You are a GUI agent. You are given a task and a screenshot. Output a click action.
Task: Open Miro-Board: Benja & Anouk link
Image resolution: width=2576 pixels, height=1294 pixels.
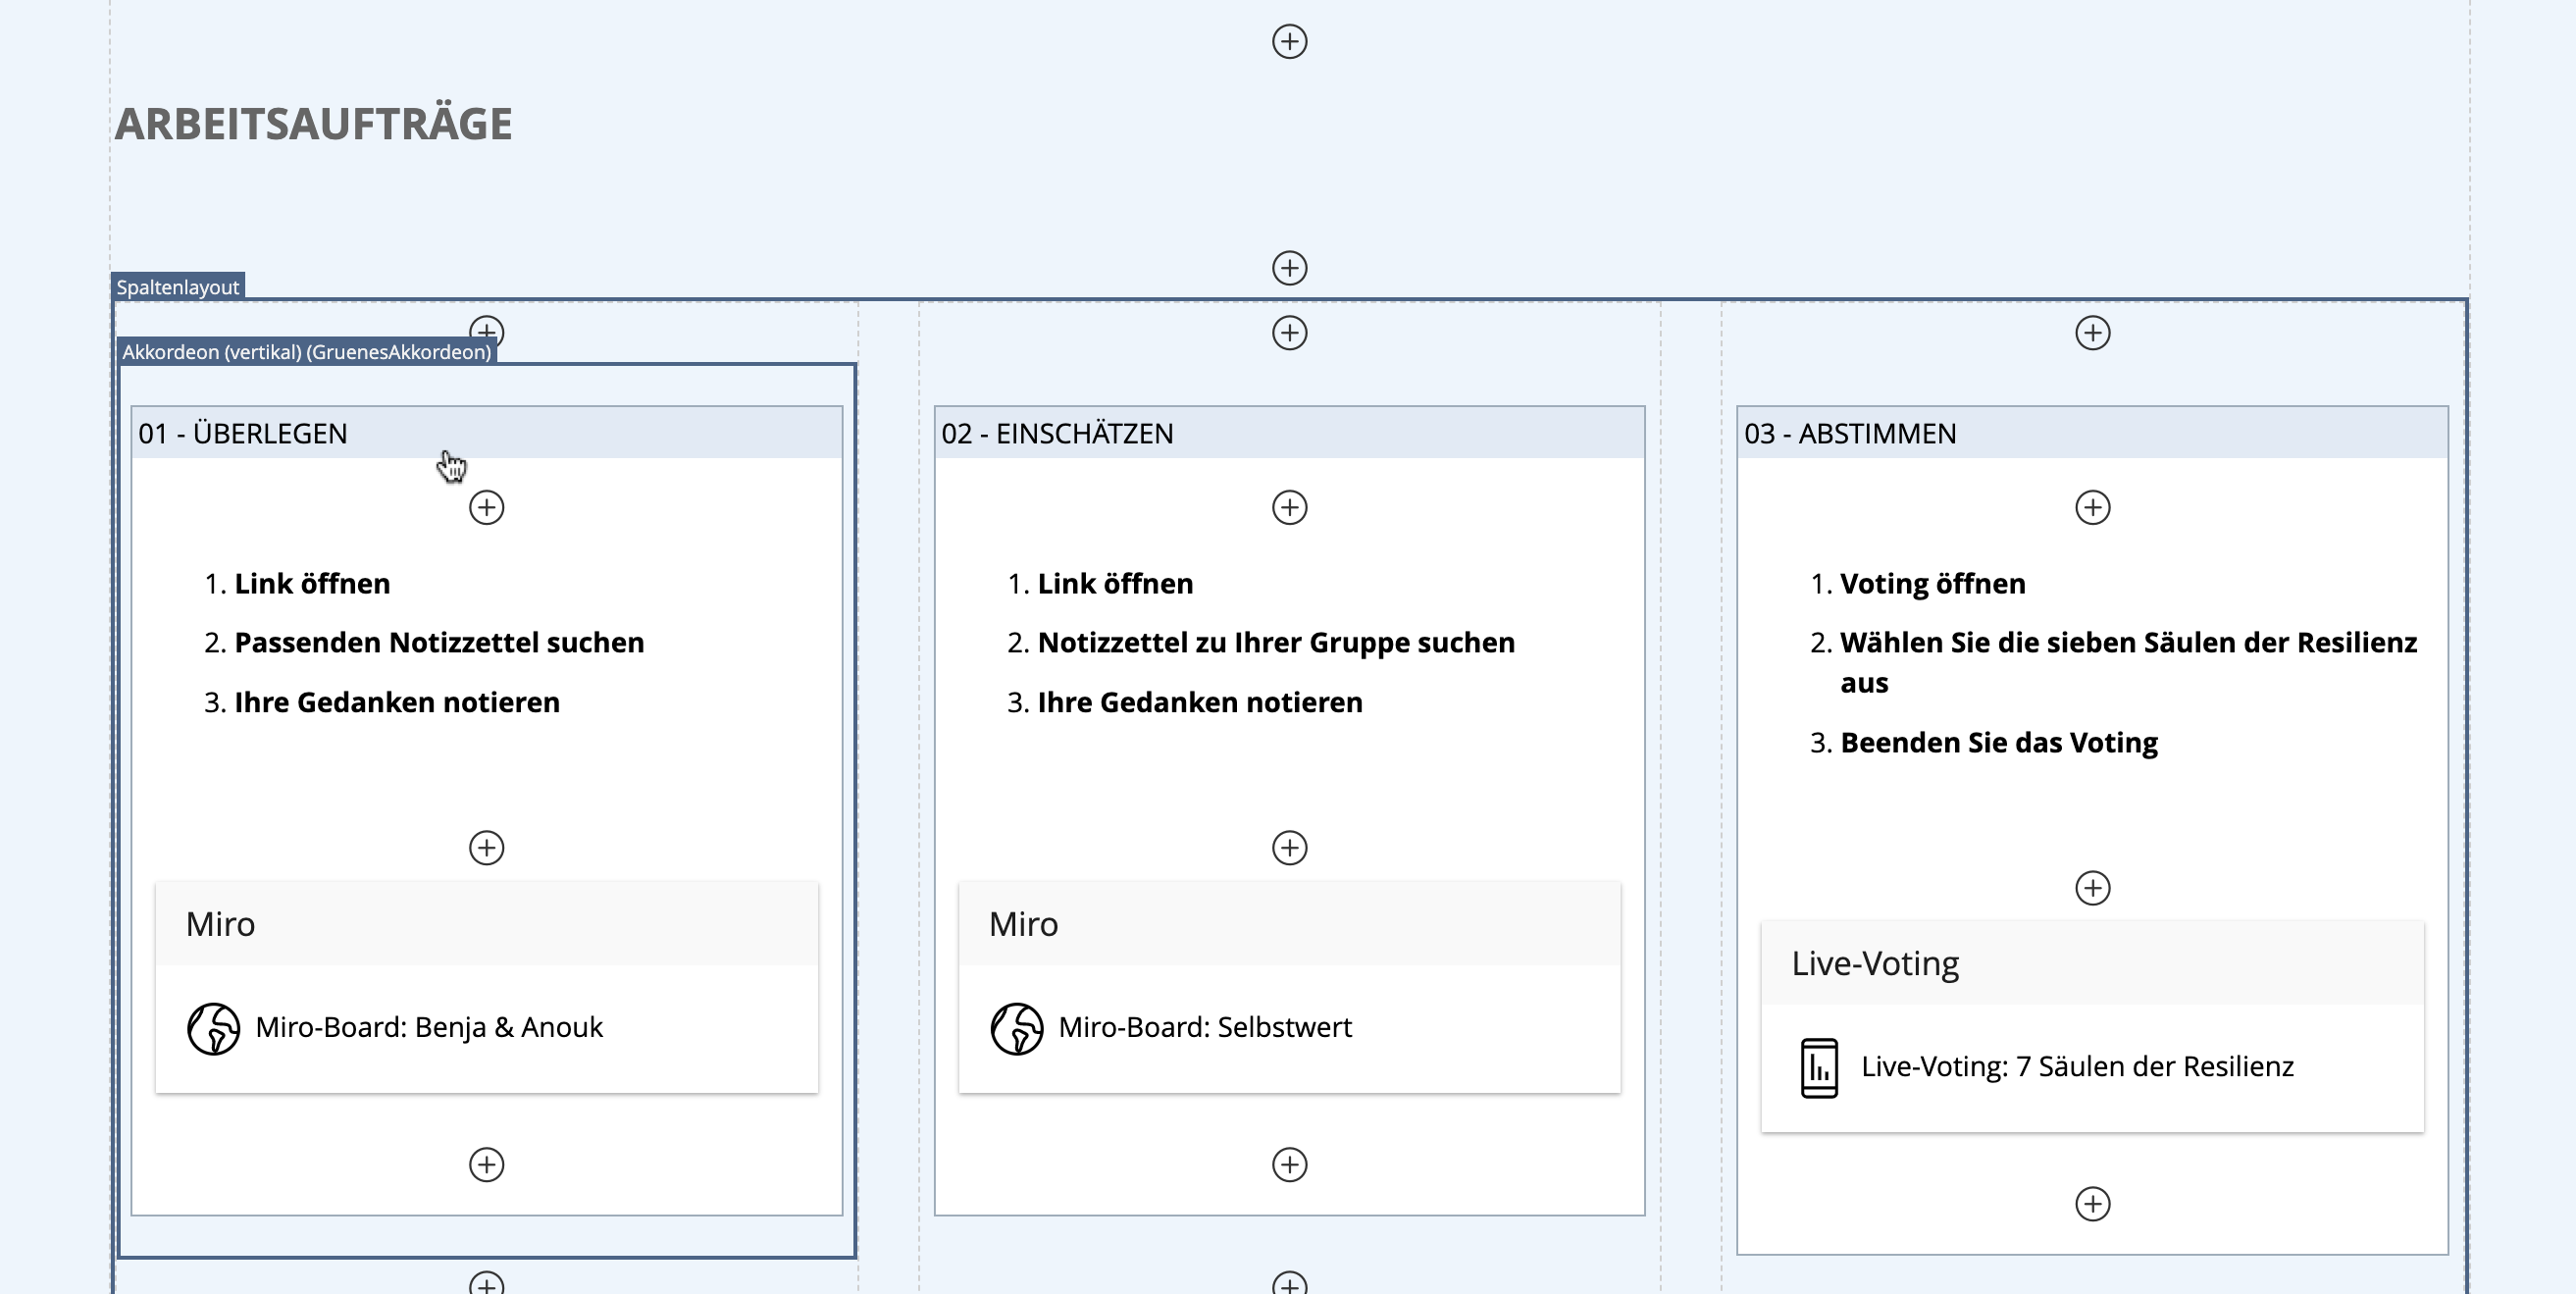point(428,1028)
